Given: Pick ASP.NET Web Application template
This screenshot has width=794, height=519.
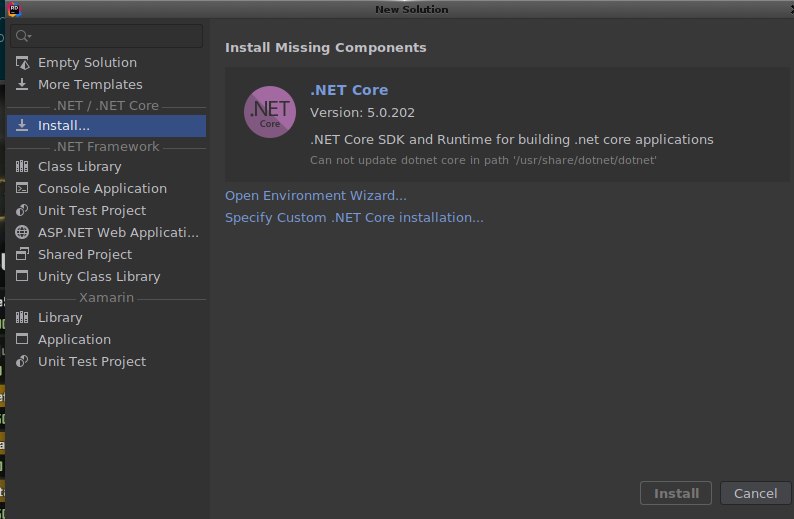Looking at the screenshot, I should coord(106,232).
